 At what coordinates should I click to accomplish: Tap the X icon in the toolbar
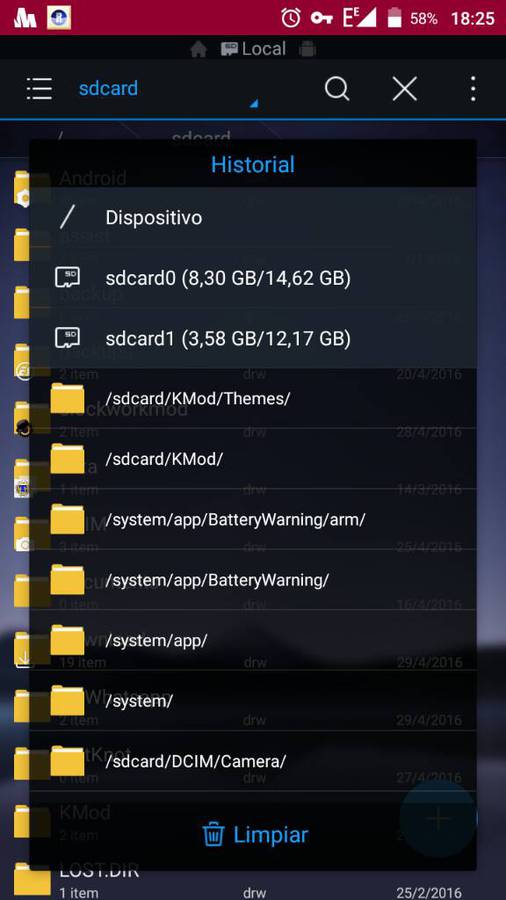(x=404, y=89)
